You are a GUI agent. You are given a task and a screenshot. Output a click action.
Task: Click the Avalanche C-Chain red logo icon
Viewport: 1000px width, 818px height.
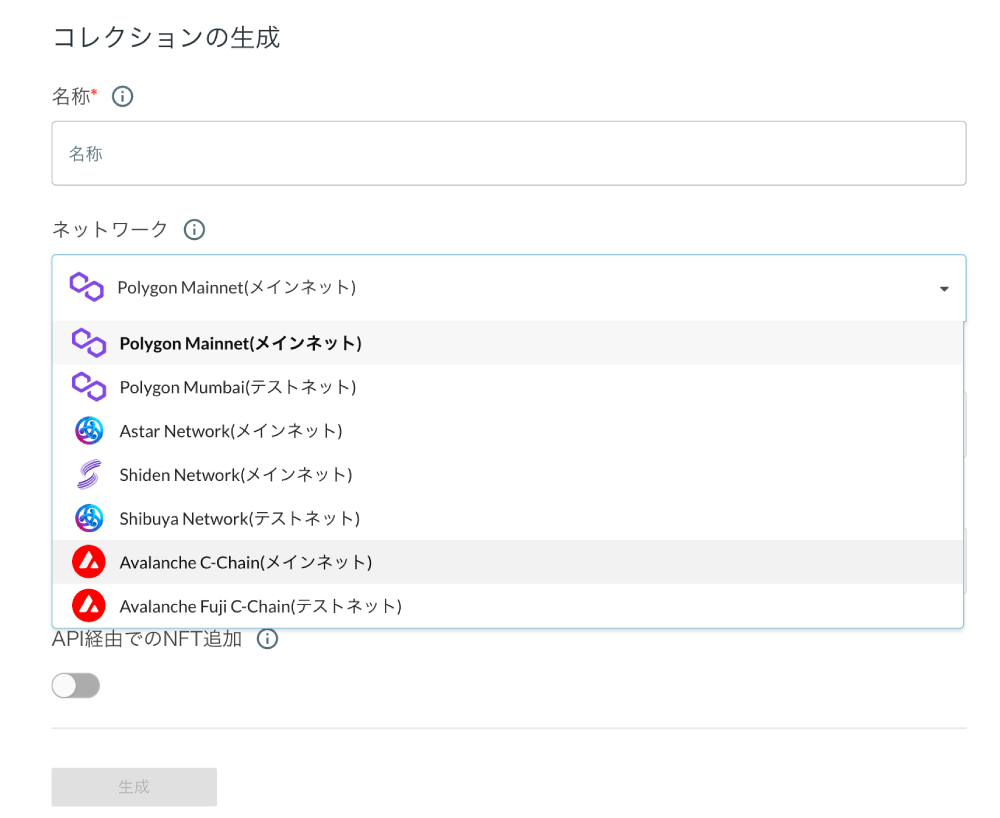[89, 562]
